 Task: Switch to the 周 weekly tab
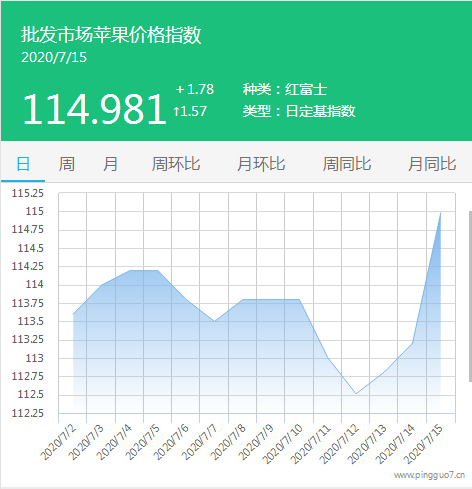click(67, 164)
